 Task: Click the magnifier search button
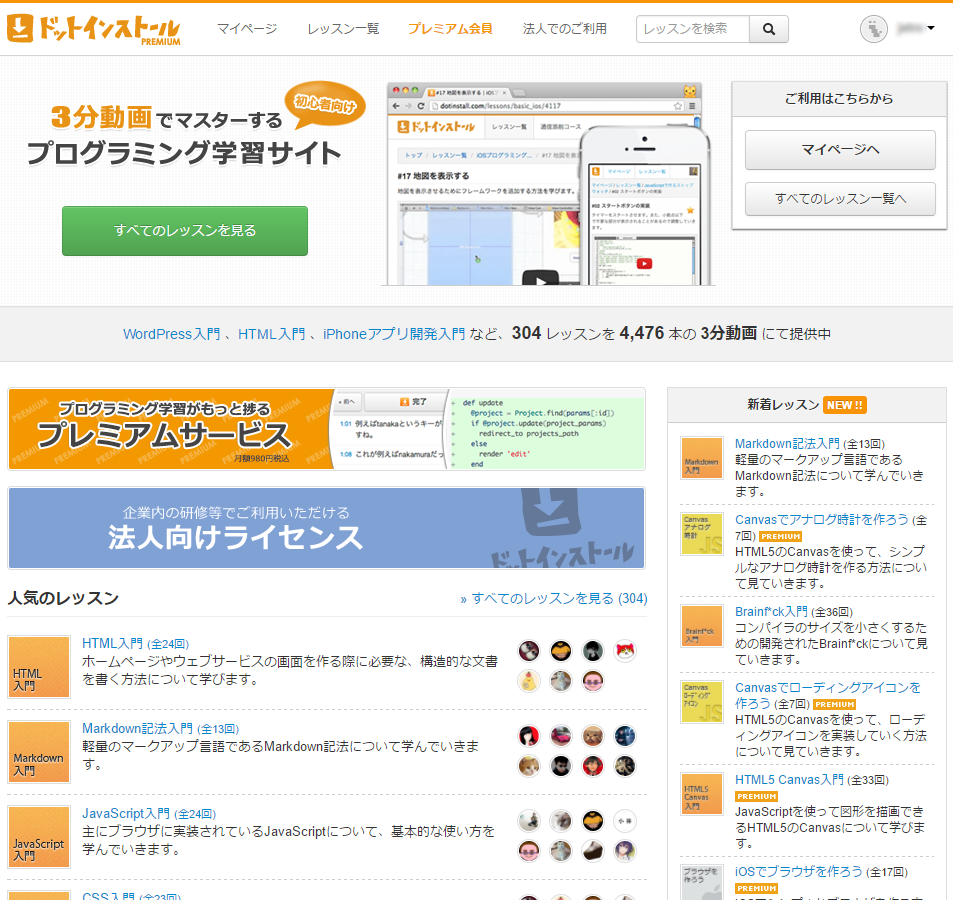pyautogui.click(x=769, y=29)
